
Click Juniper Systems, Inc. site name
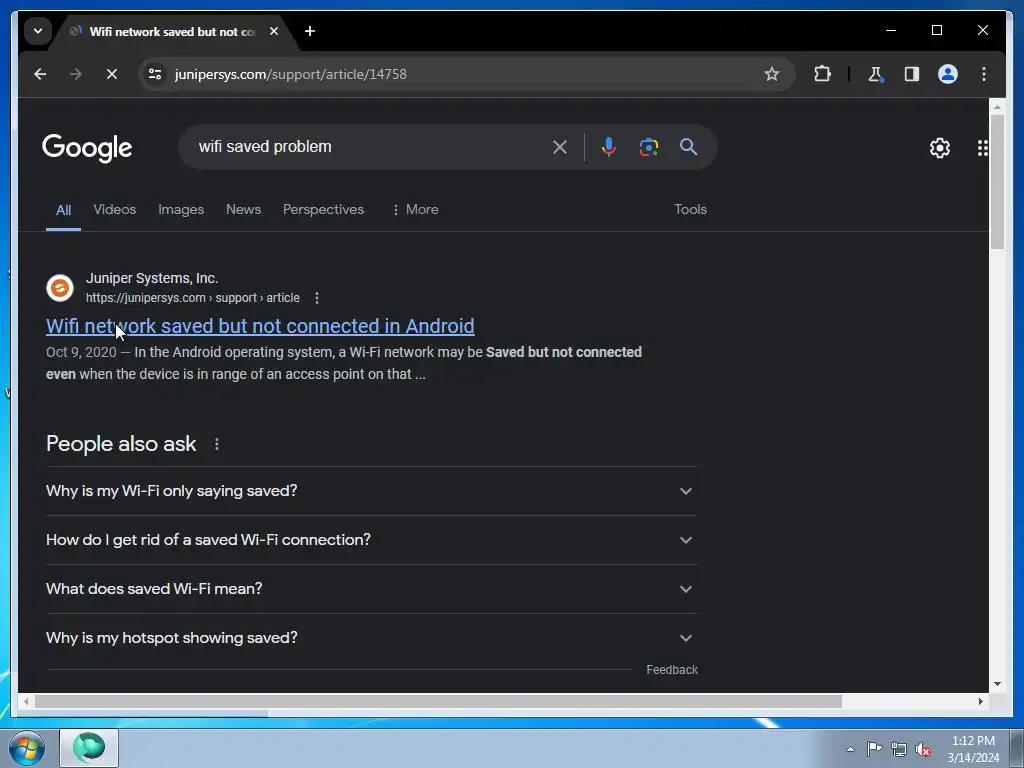(152, 278)
